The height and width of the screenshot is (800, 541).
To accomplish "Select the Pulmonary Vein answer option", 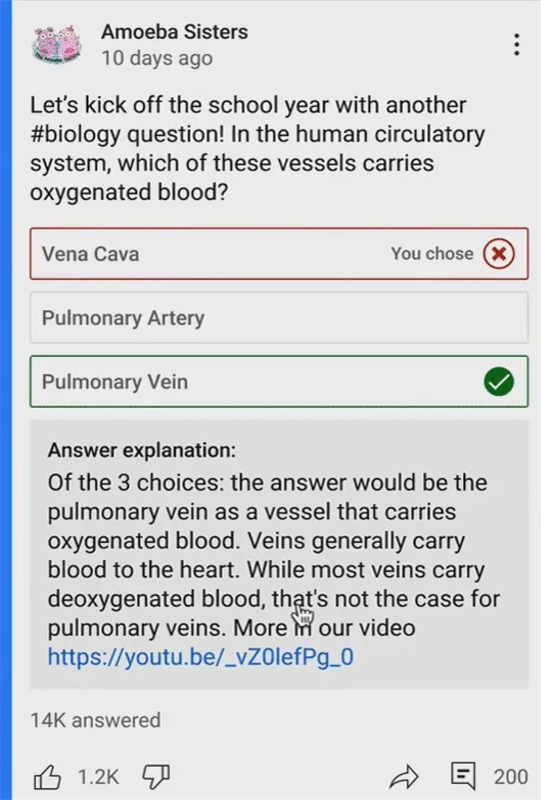I will click(279, 381).
